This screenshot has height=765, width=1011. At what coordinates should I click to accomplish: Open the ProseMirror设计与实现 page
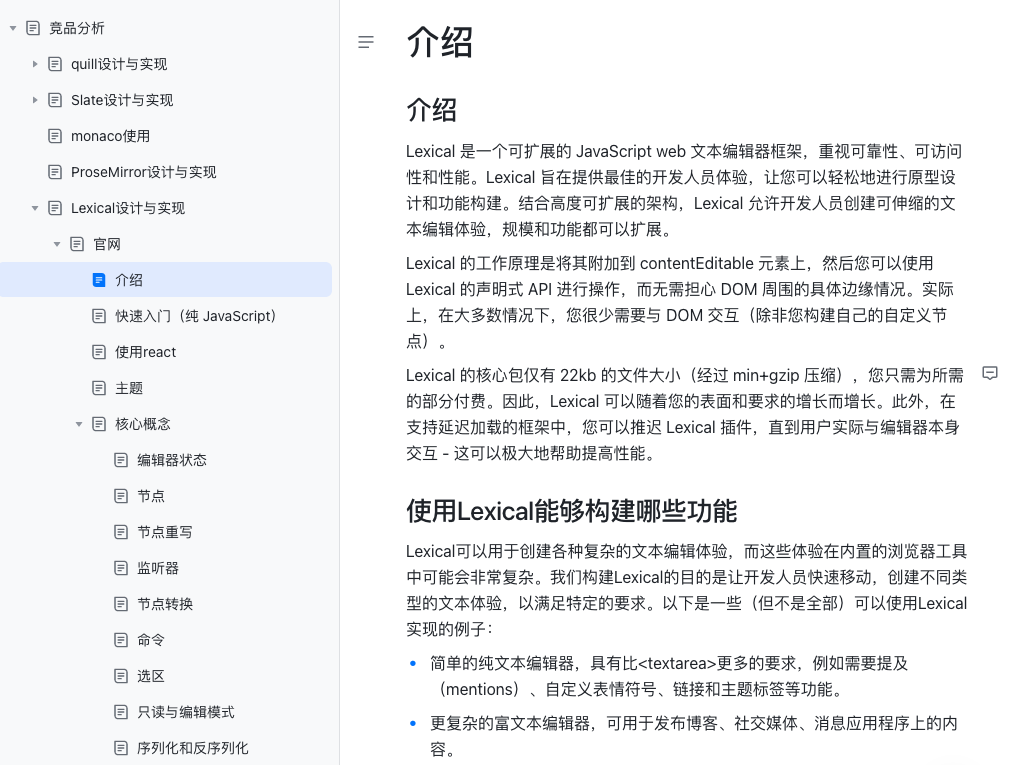point(143,172)
